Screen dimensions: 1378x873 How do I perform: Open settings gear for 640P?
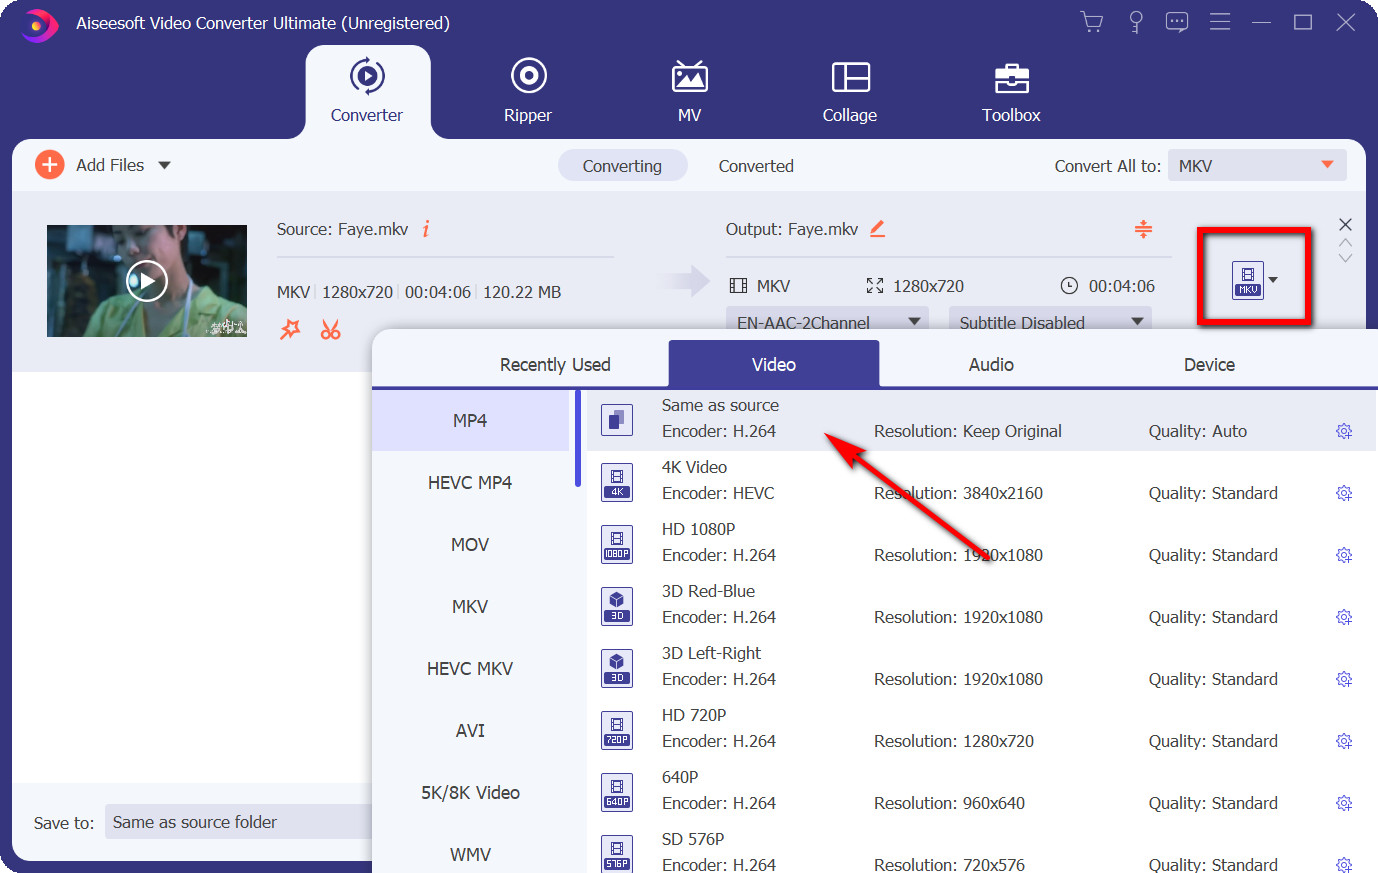1344,803
